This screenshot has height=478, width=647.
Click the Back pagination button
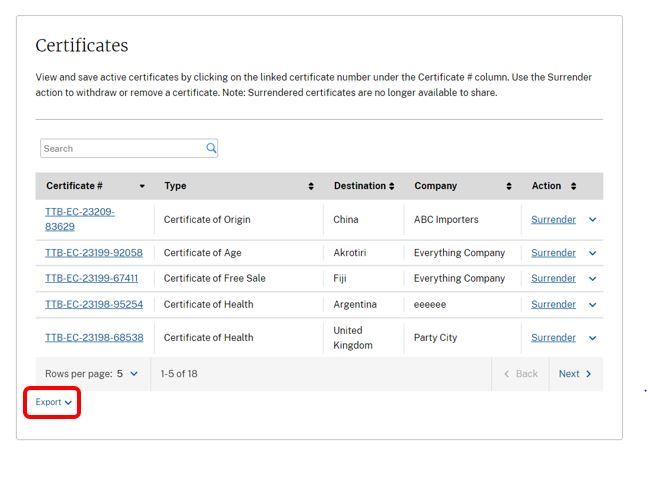pyautogui.click(x=520, y=374)
